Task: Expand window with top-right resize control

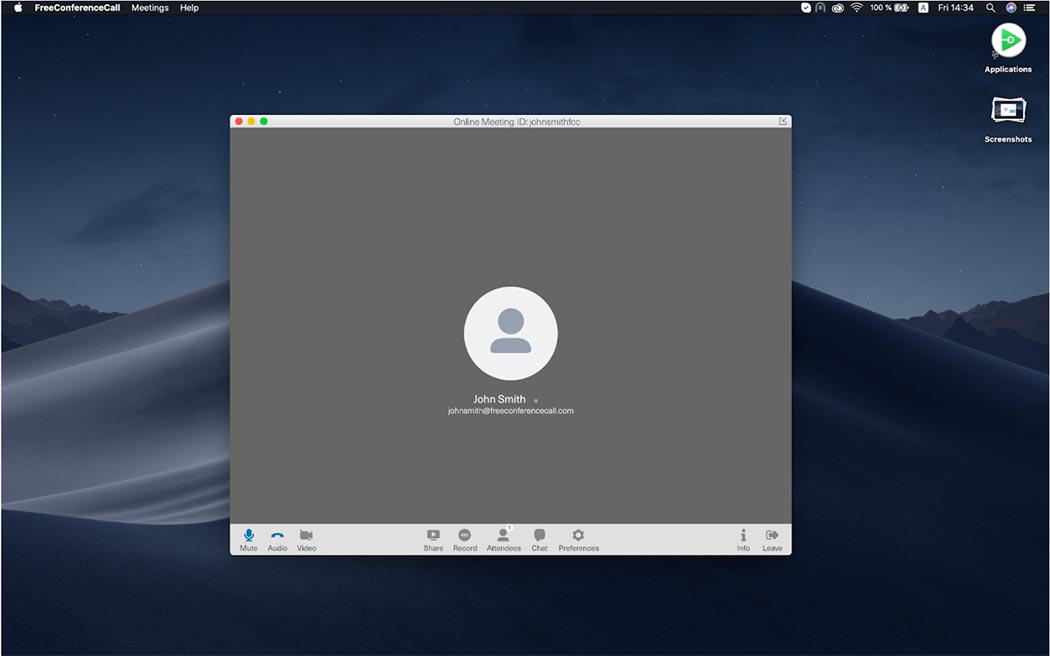Action: tap(781, 120)
